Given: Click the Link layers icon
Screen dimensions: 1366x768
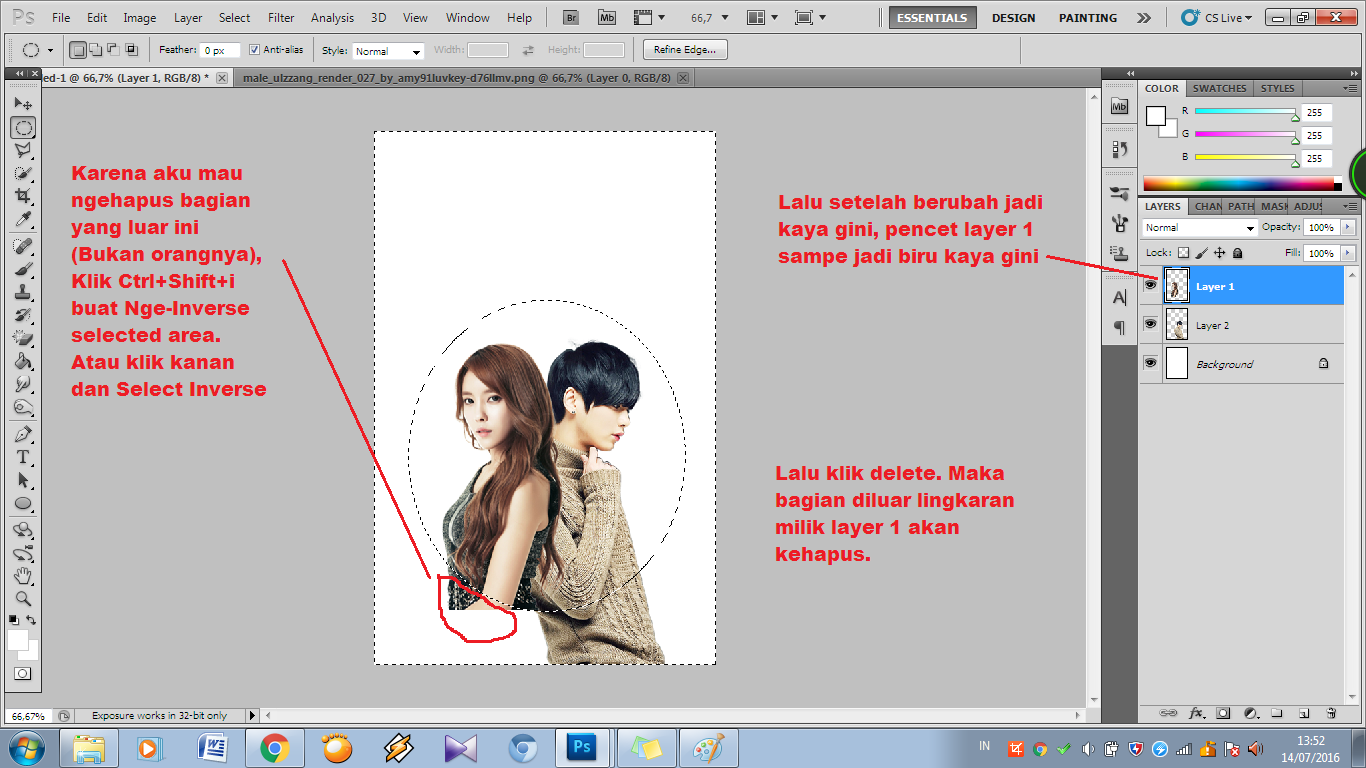Looking at the screenshot, I should click(1168, 713).
